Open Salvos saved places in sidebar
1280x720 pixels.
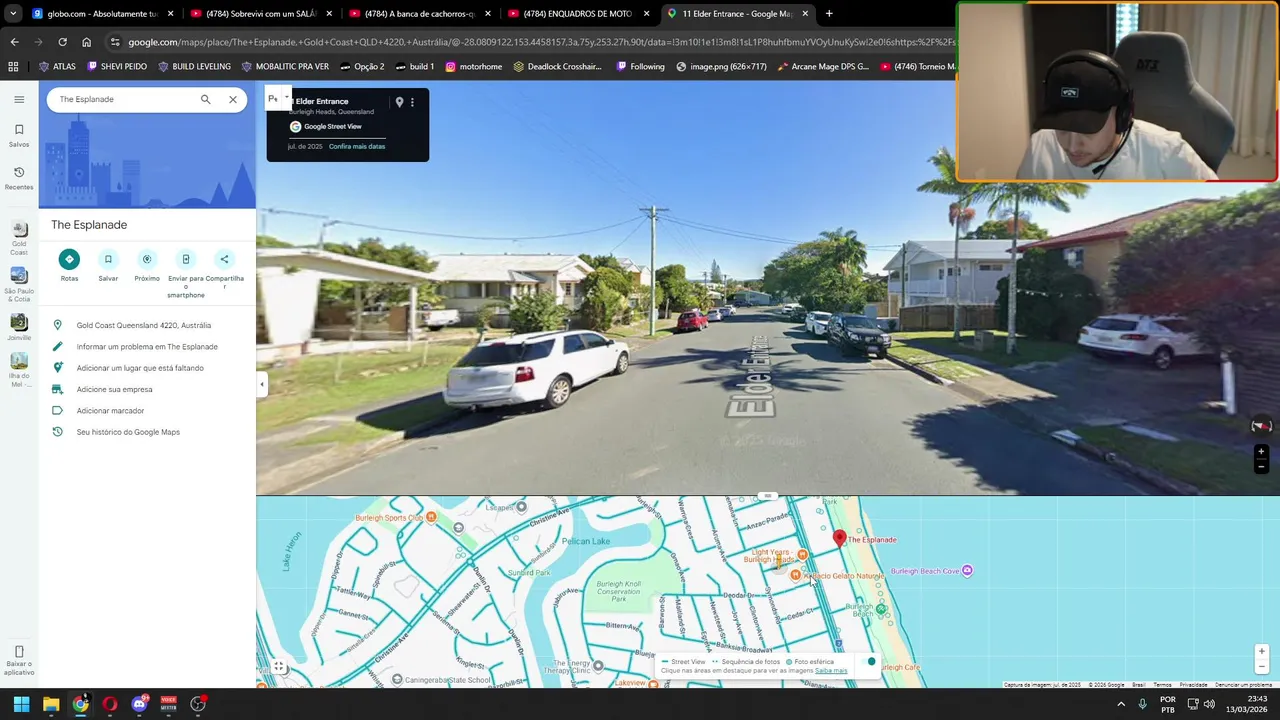19,136
